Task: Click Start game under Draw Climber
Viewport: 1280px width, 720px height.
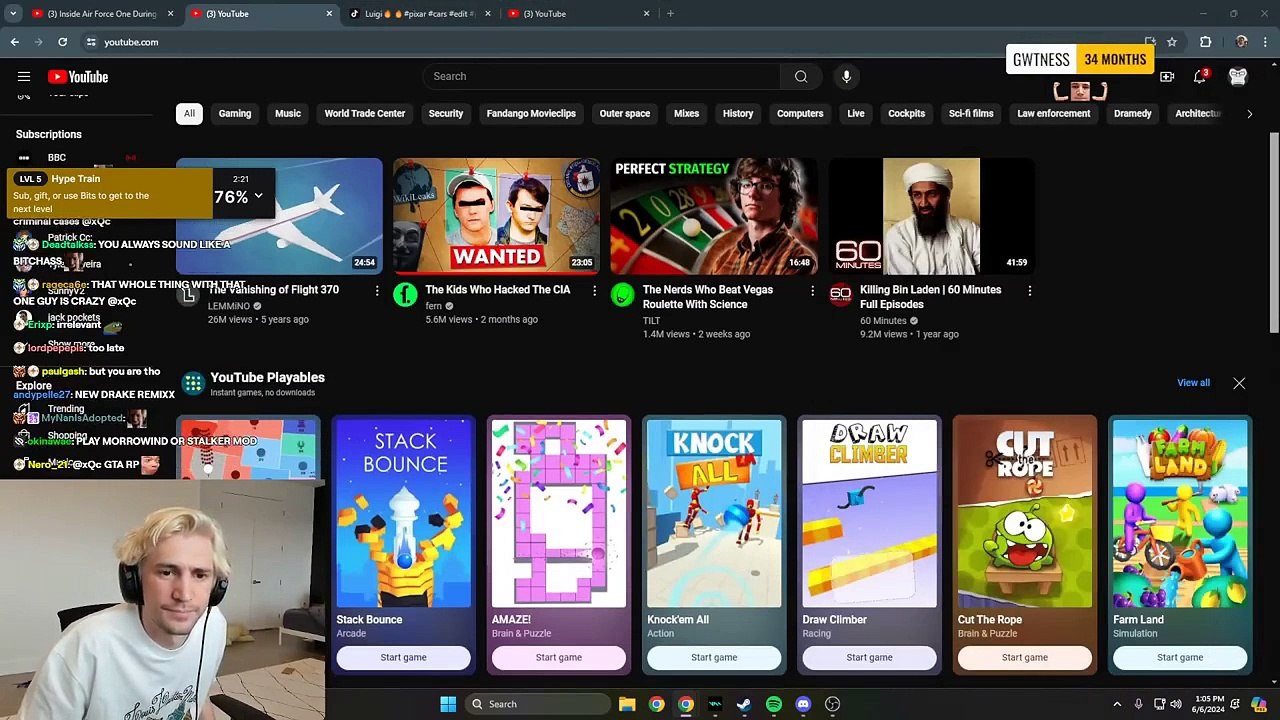Action: coord(869,658)
